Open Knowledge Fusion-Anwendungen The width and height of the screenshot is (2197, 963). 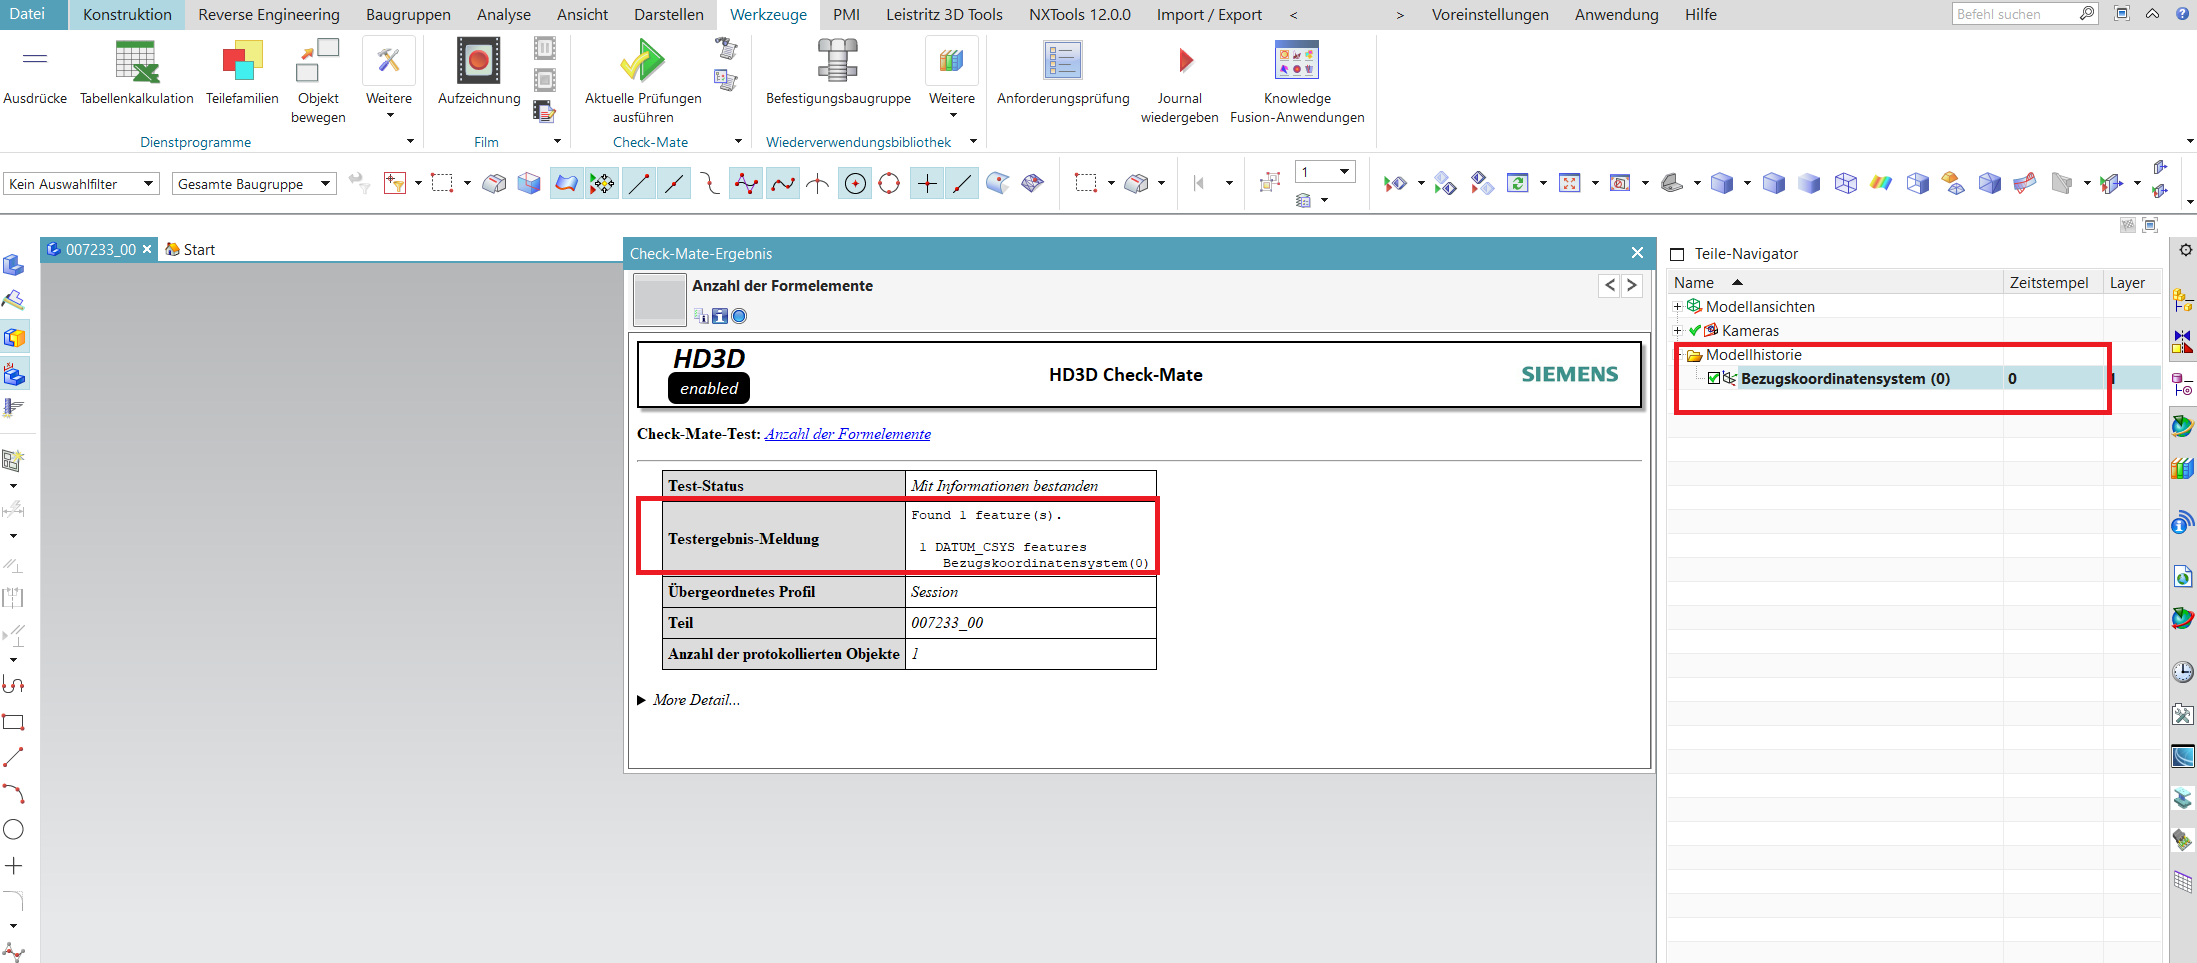[x=1297, y=80]
